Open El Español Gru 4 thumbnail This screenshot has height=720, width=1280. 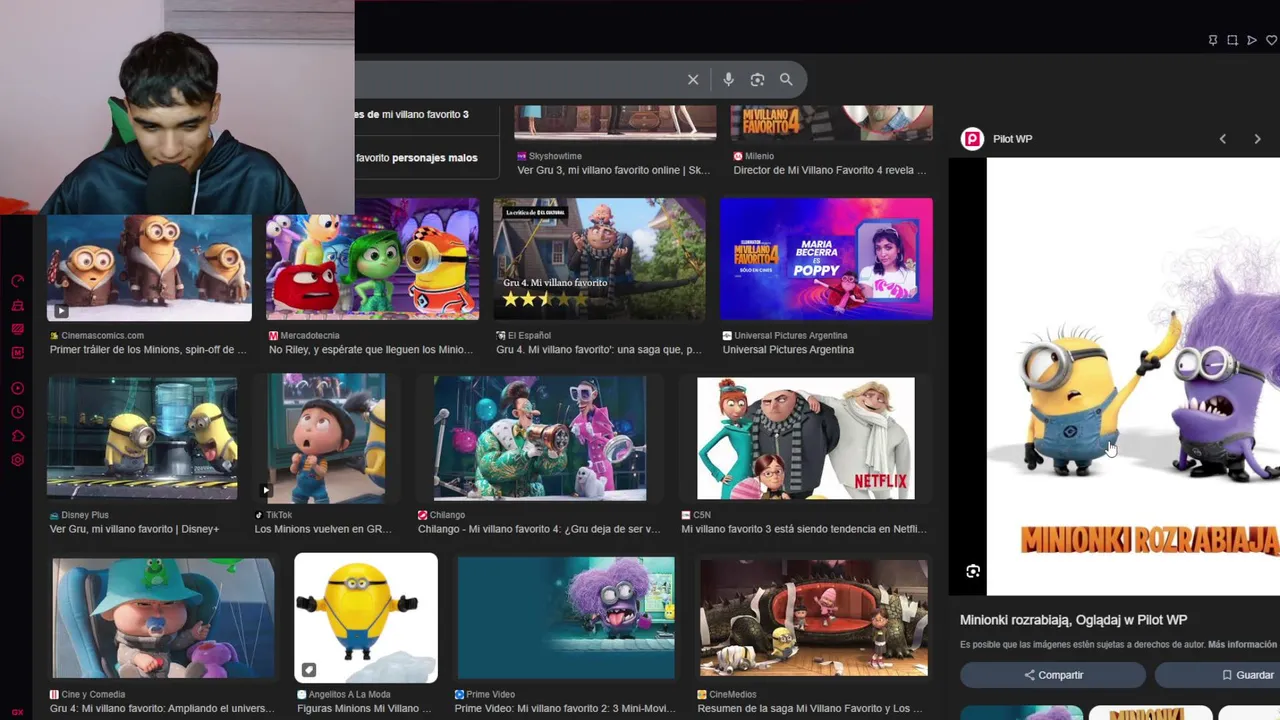click(x=599, y=258)
